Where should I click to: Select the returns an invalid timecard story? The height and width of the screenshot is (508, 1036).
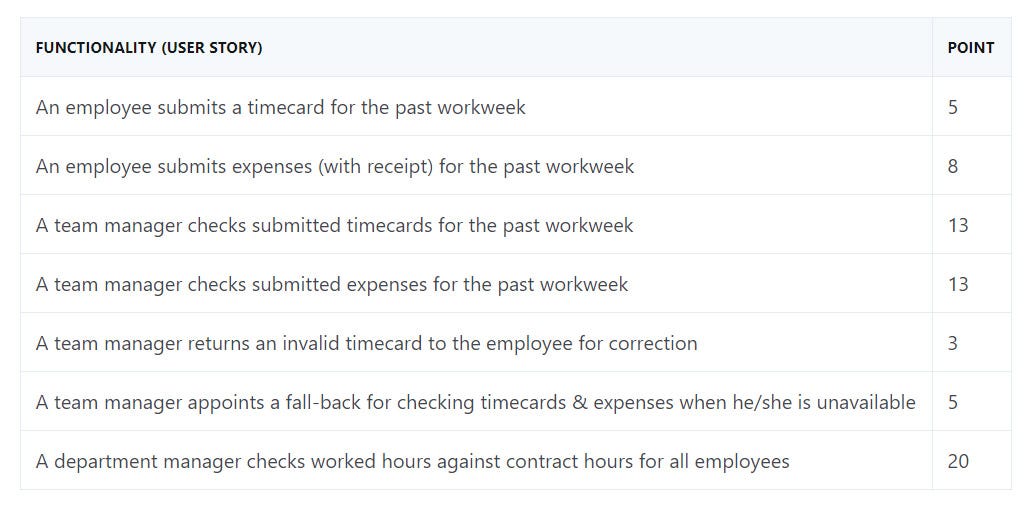367,344
